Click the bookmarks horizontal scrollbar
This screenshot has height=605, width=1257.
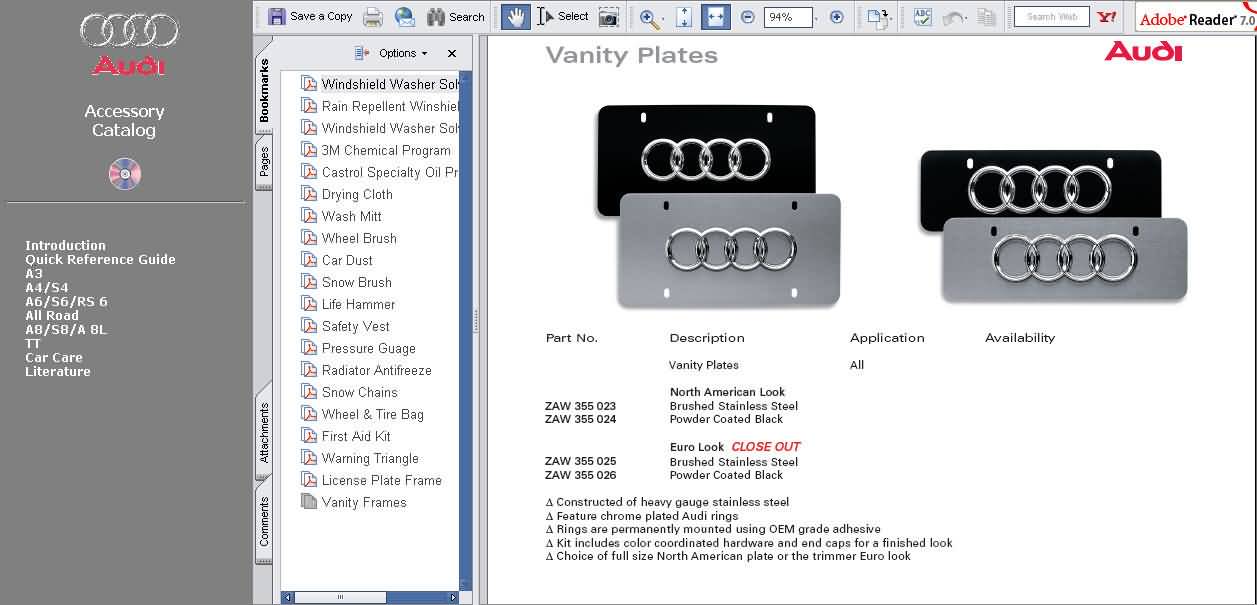370,597
